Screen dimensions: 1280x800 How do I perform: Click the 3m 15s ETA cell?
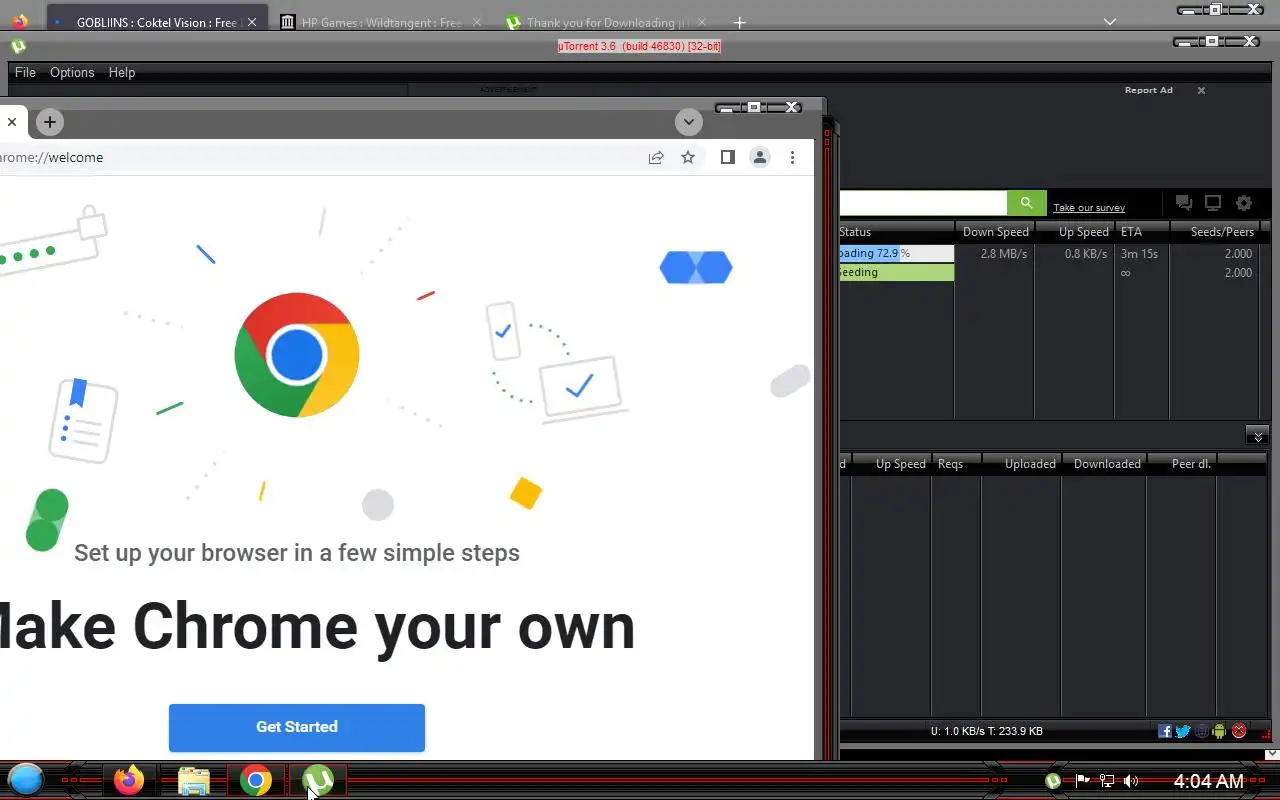click(1139, 254)
